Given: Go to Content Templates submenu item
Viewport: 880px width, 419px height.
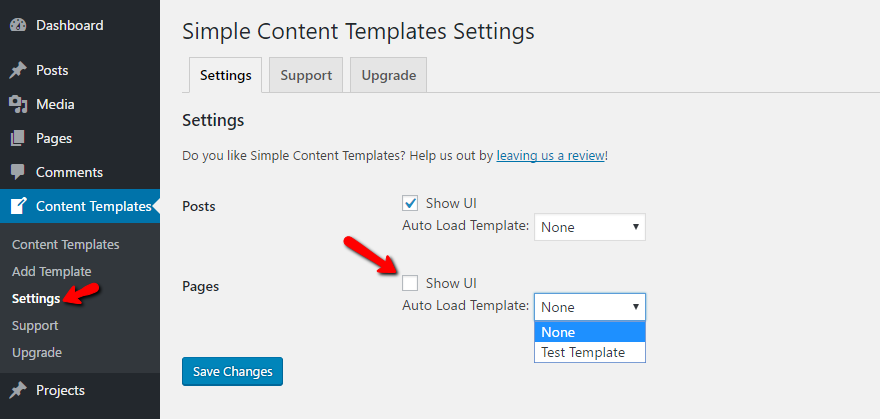Looking at the screenshot, I should [65, 244].
